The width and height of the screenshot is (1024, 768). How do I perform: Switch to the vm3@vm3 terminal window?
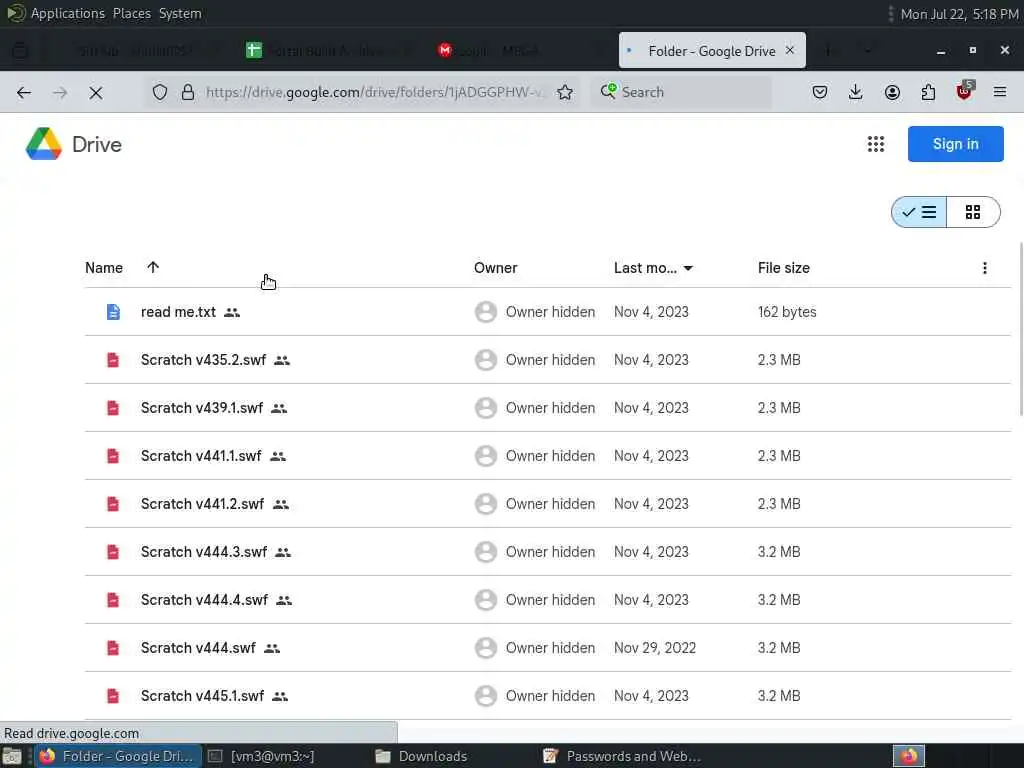tap(261, 756)
